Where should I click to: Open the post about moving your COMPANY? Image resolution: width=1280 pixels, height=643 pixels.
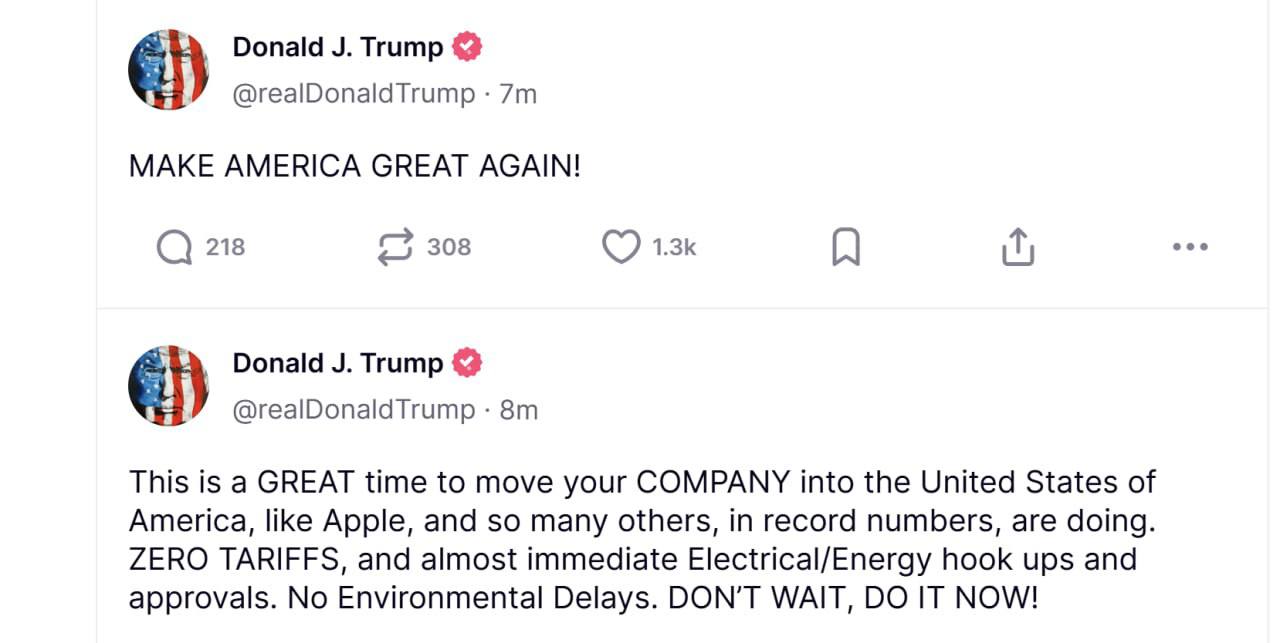coord(640,539)
